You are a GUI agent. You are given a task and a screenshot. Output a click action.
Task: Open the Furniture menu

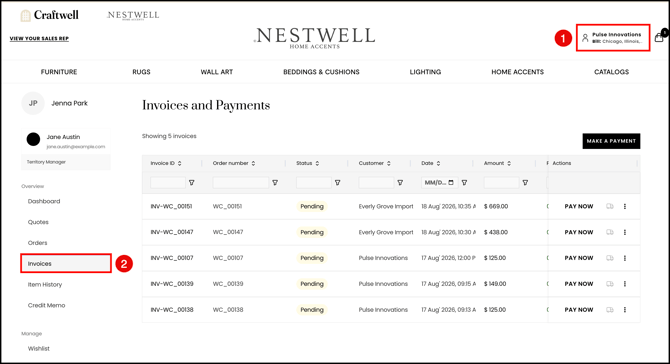coord(59,72)
